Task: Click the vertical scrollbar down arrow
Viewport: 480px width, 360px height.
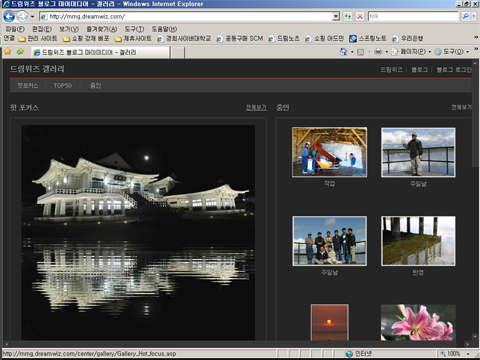Action: pyautogui.click(x=475, y=337)
